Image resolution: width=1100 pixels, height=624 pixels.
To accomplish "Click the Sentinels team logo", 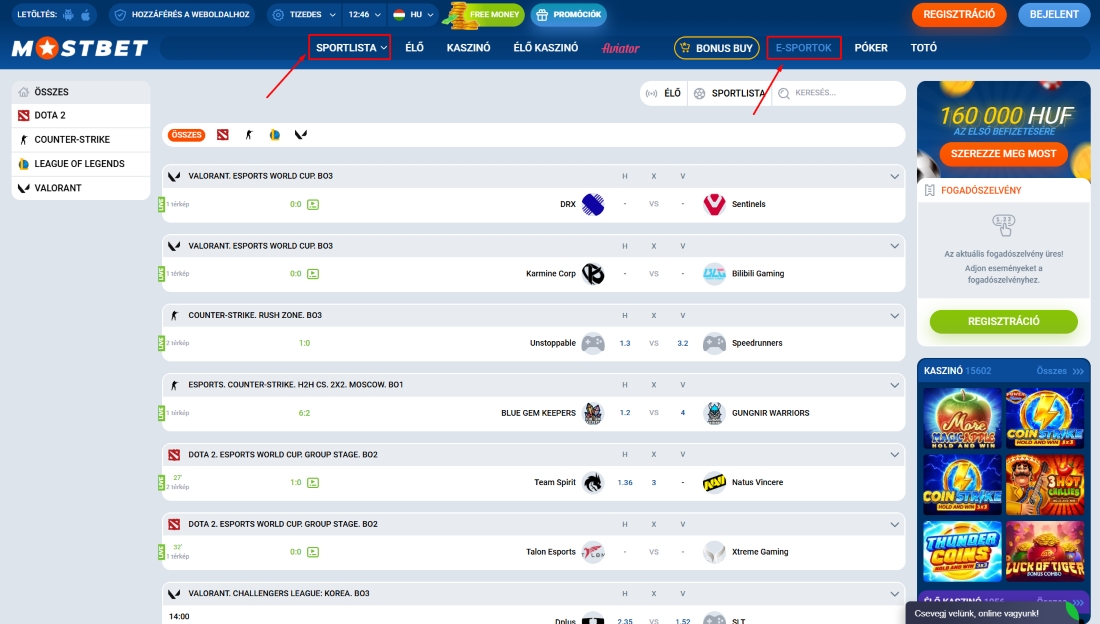I will (714, 204).
